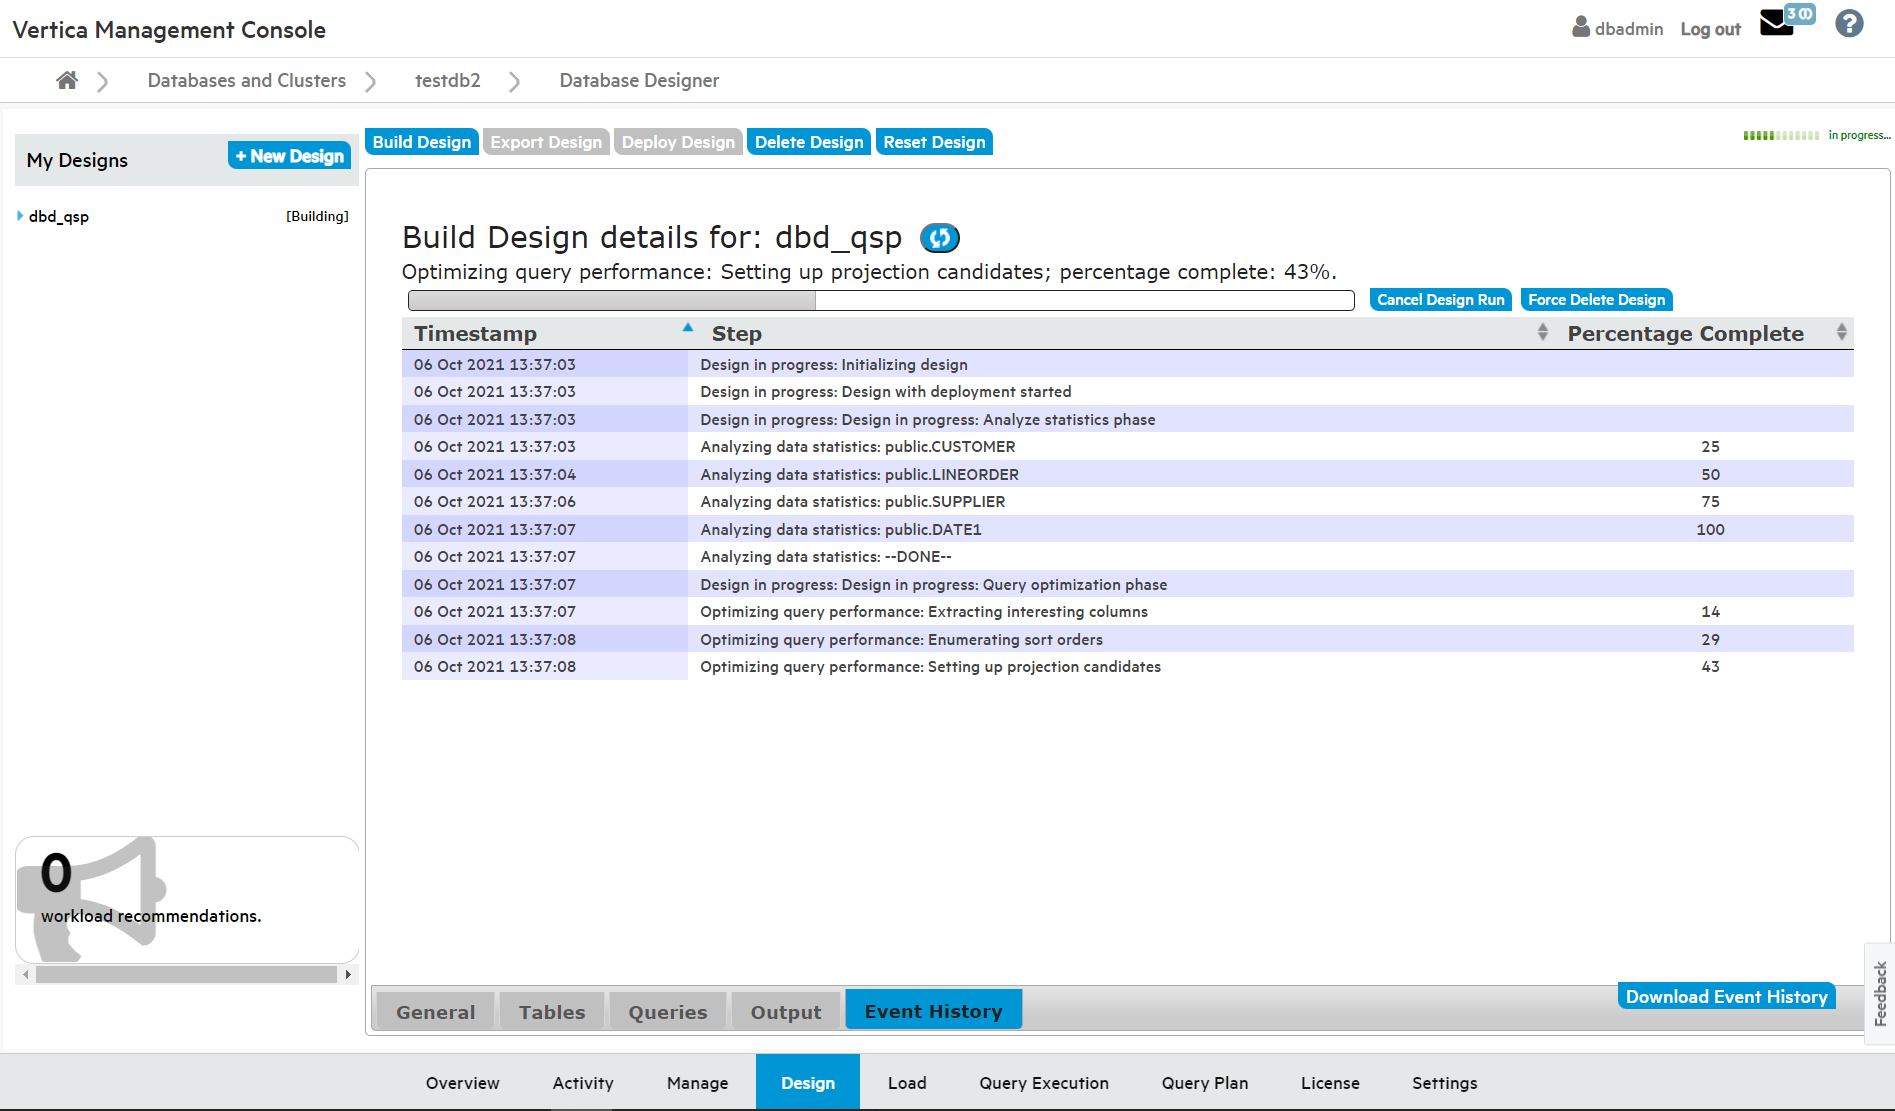Click the --DONE-- statistics row

[x=1128, y=557]
